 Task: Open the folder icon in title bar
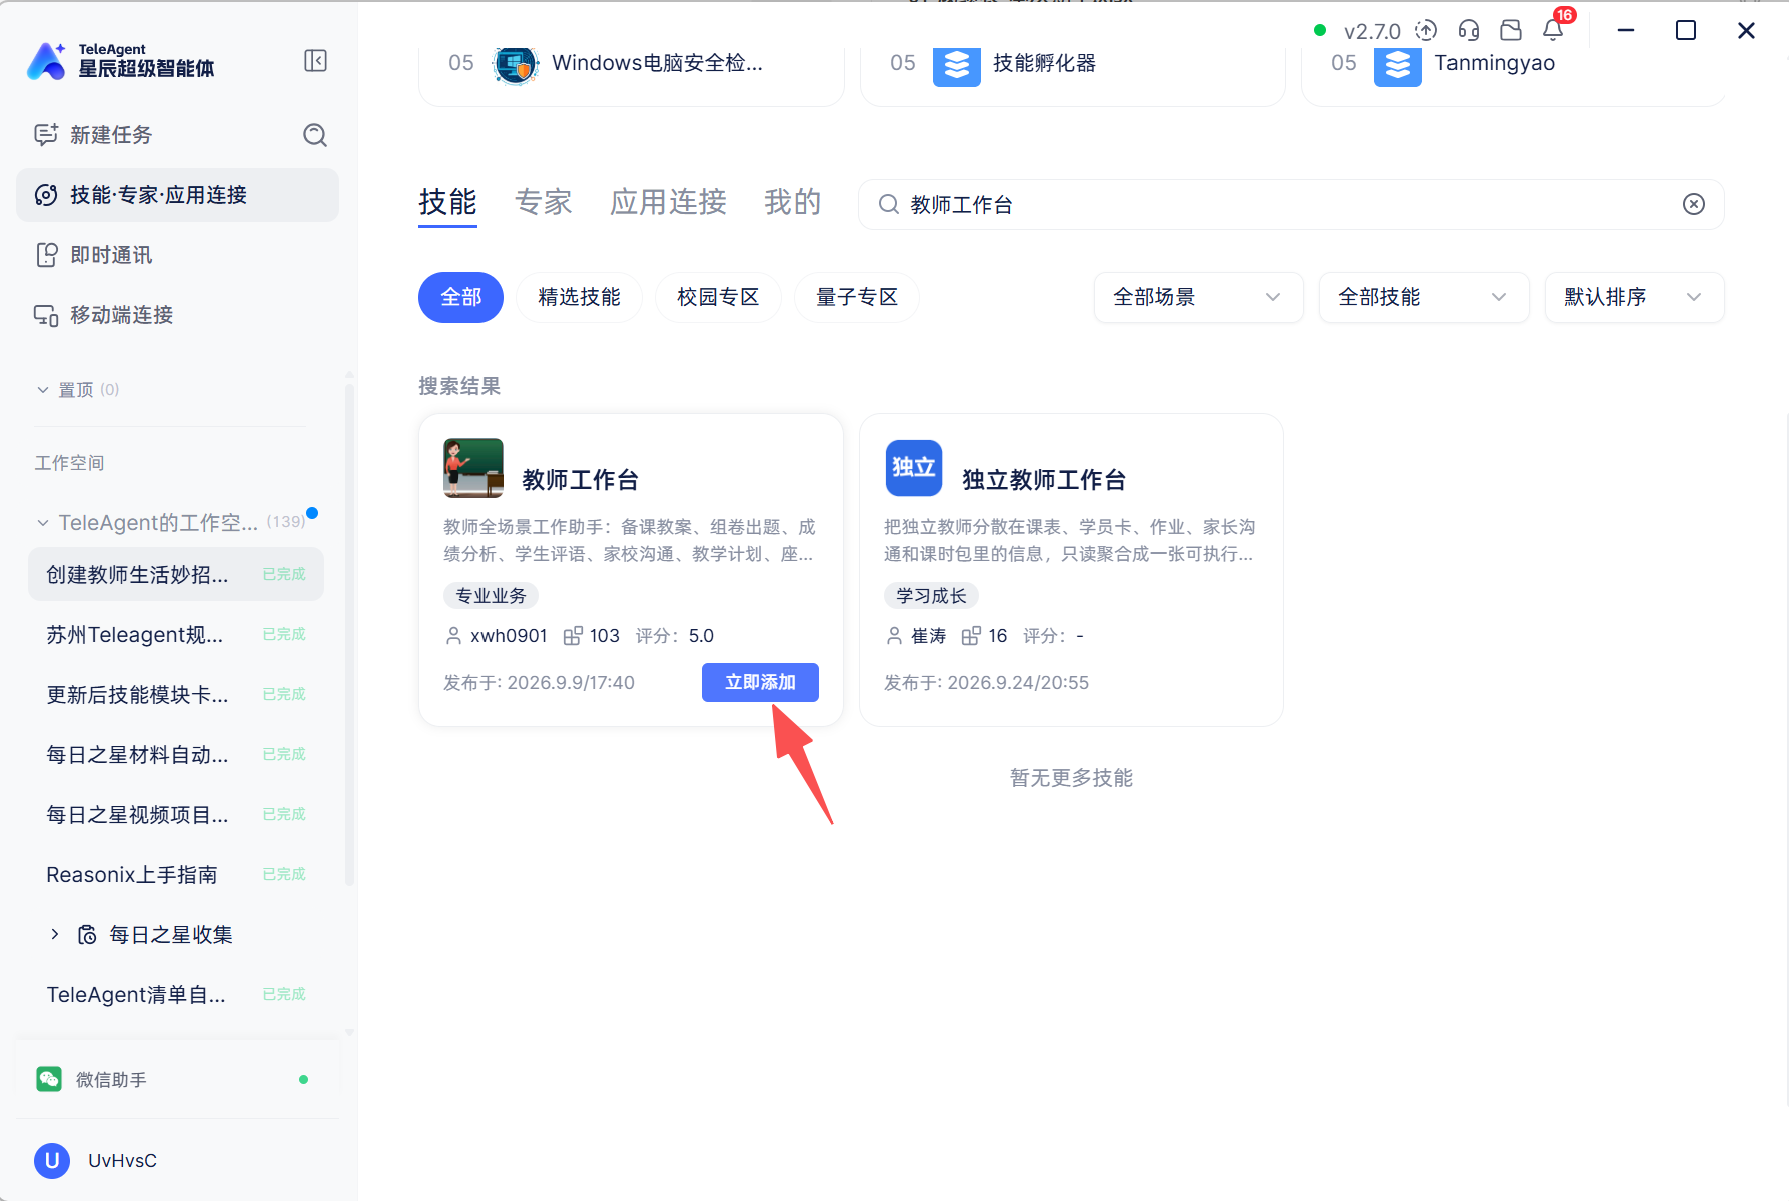[1511, 30]
